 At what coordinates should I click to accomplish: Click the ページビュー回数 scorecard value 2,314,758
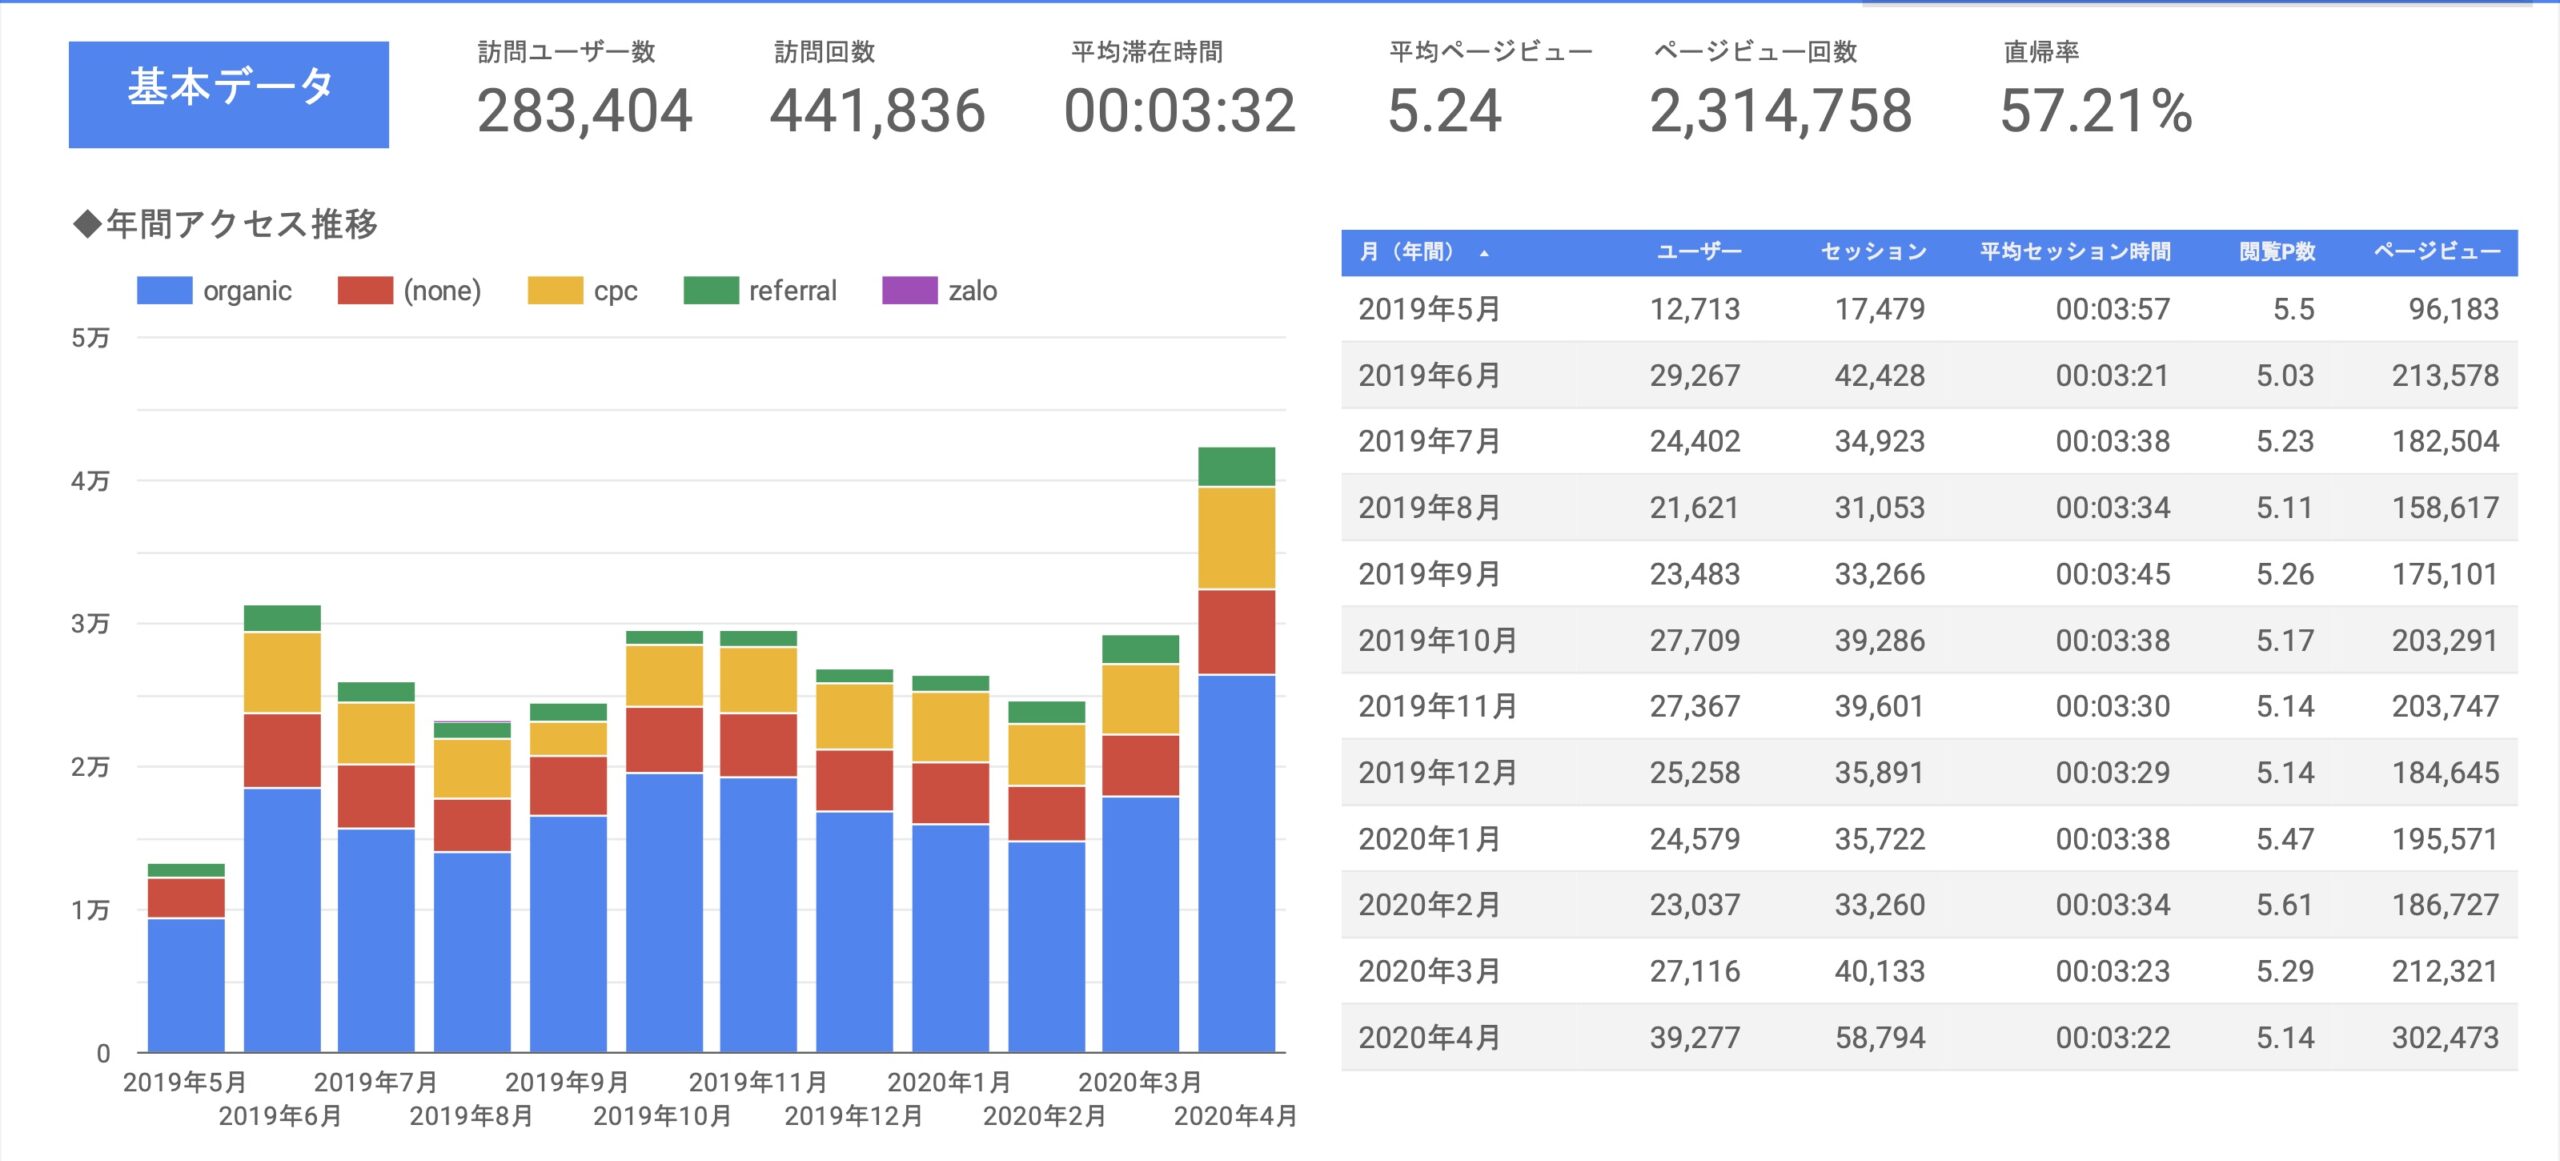click(x=1780, y=111)
